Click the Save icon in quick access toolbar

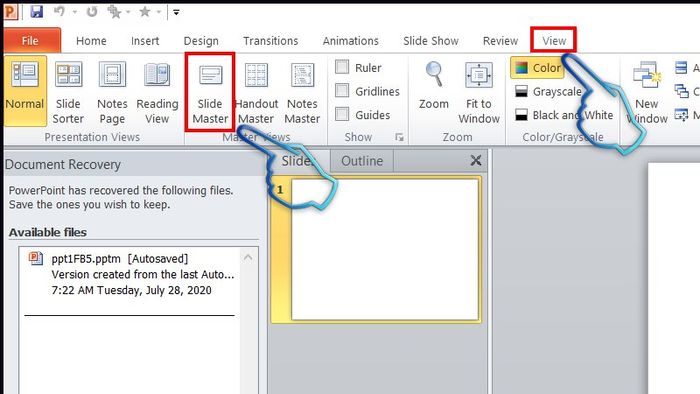tap(37, 12)
